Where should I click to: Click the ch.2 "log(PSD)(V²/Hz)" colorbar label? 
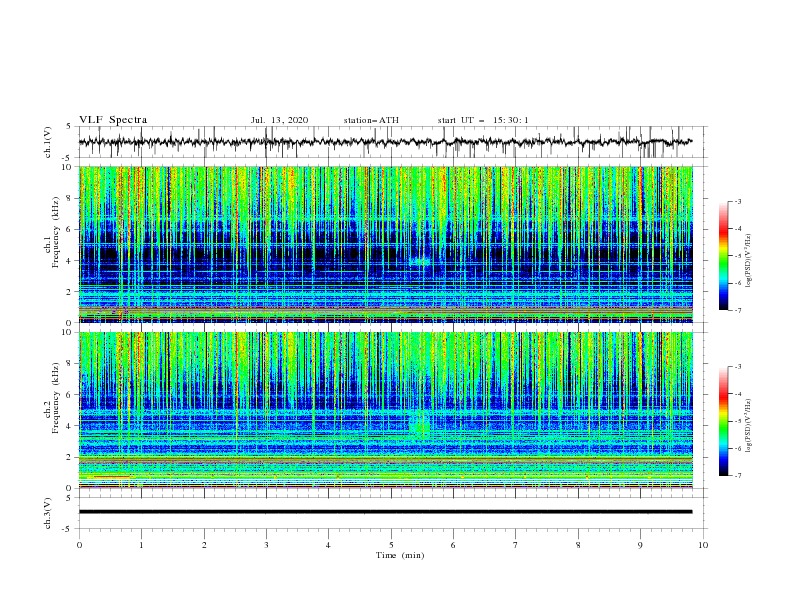[749, 426]
